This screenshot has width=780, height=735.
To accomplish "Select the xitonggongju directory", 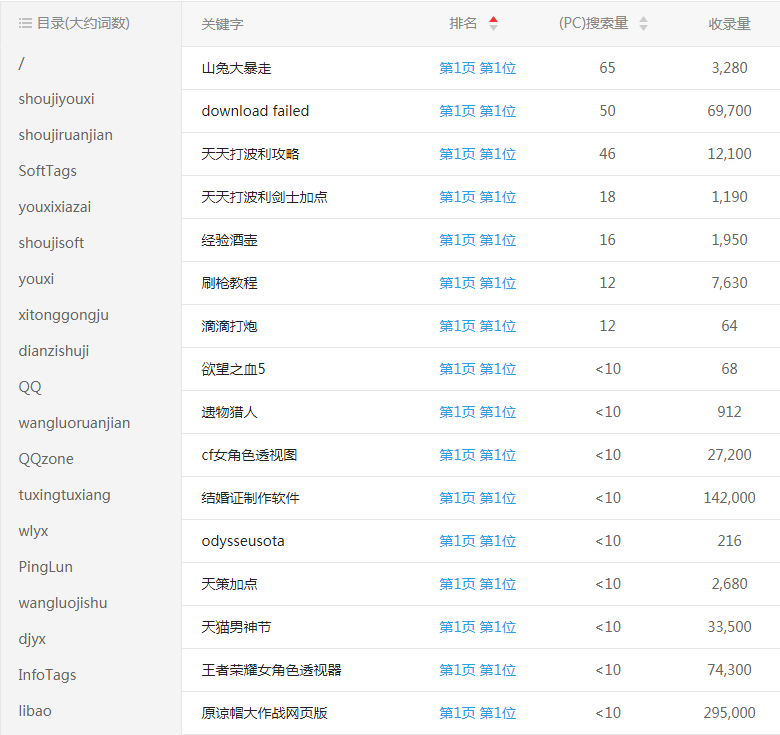I will (x=63, y=315).
